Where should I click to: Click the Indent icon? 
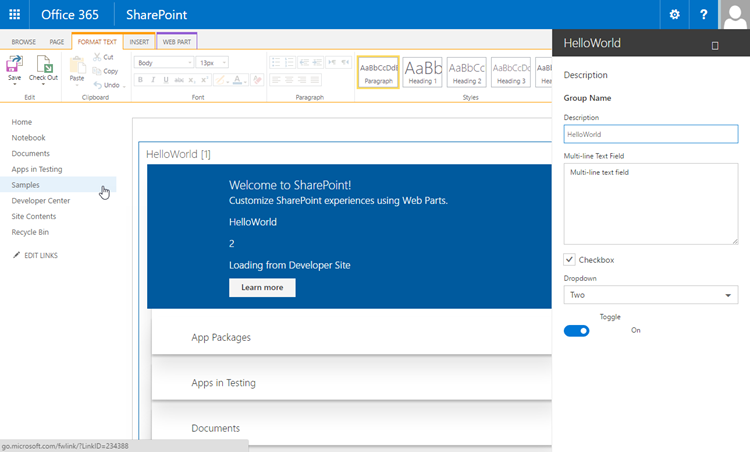tap(317, 62)
